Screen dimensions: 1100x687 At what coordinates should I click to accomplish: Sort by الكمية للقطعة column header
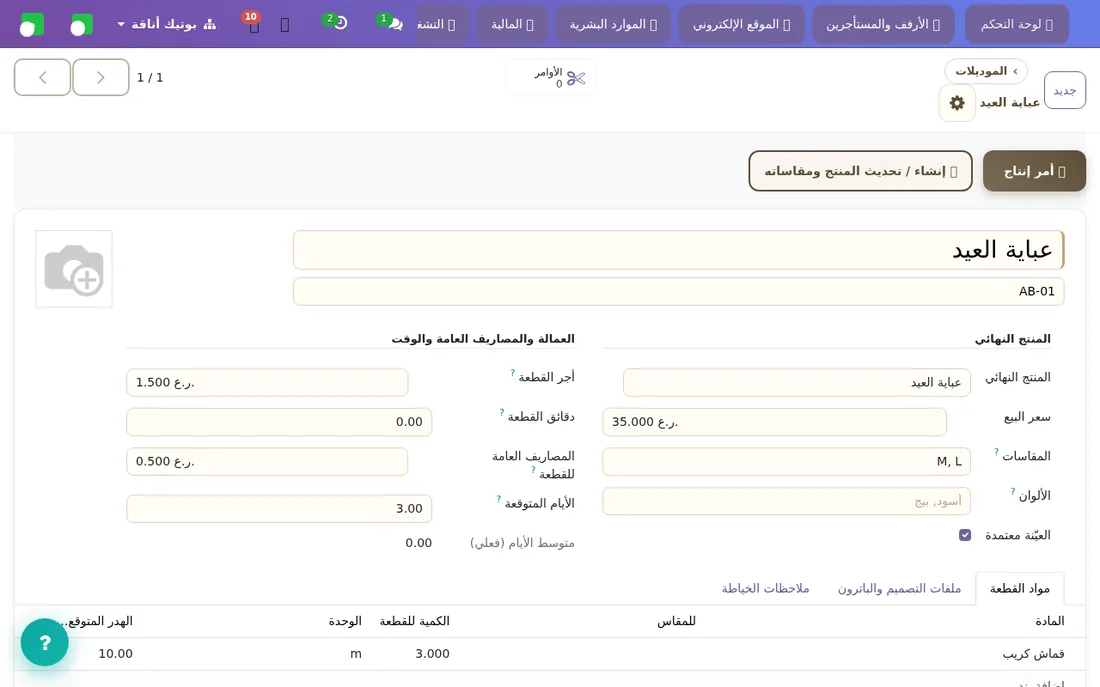414,621
